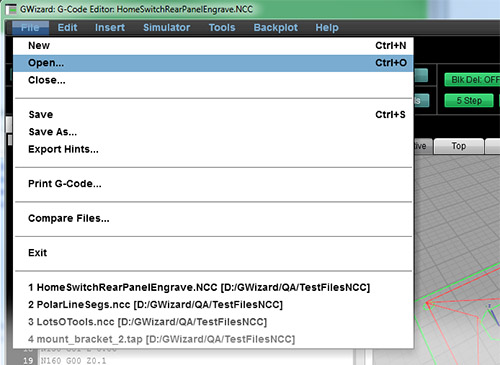Open the Insert menu
This screenshot has width=500, height=365.
[110, 28]
